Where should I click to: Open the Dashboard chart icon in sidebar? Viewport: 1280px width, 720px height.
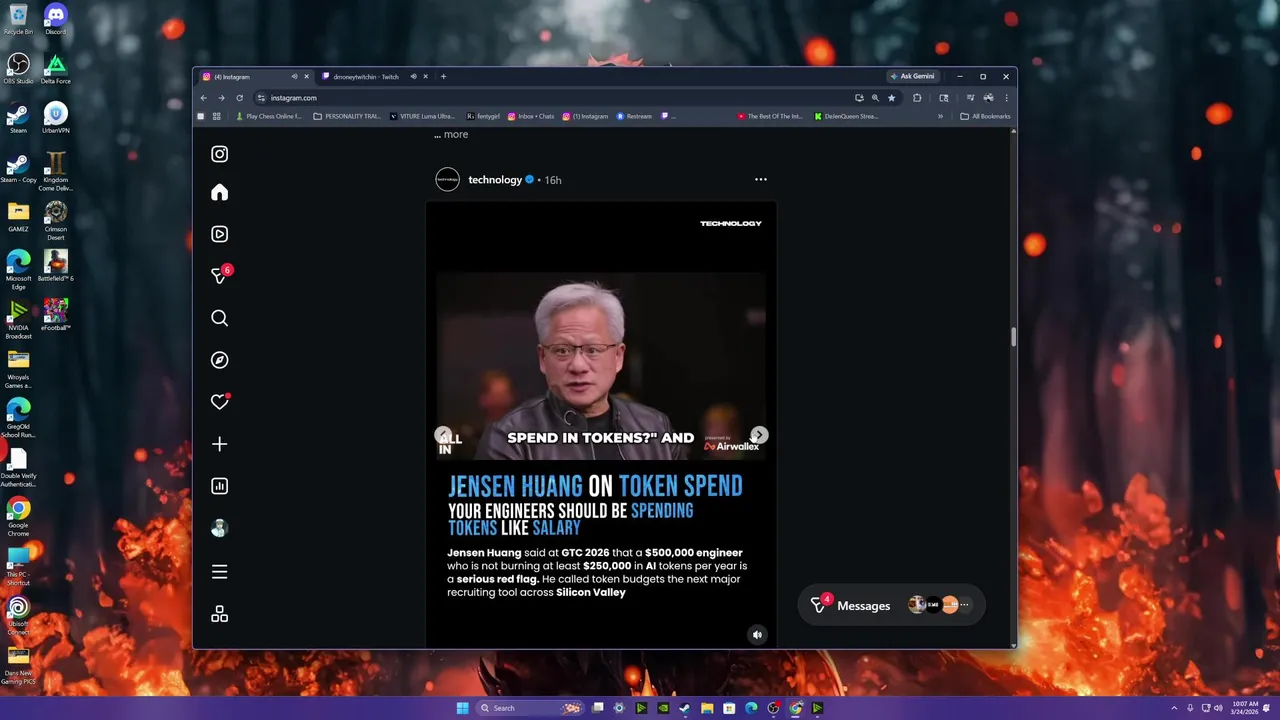click(219, 486)
